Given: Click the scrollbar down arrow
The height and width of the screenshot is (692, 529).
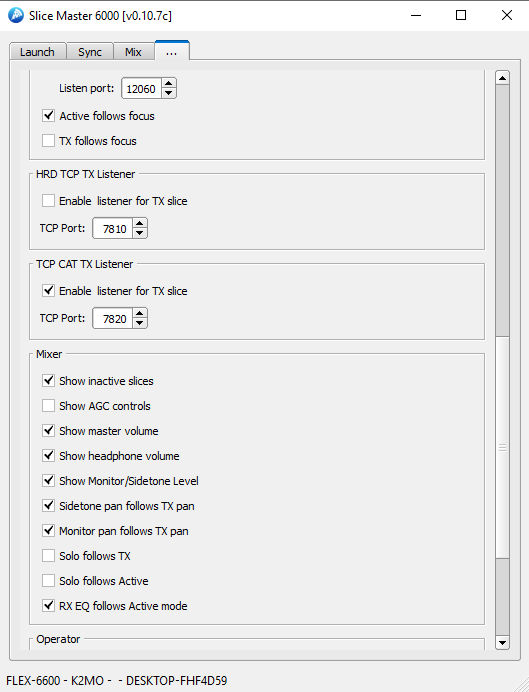Looking at the screenshot, I should click(x=502, y=642).
